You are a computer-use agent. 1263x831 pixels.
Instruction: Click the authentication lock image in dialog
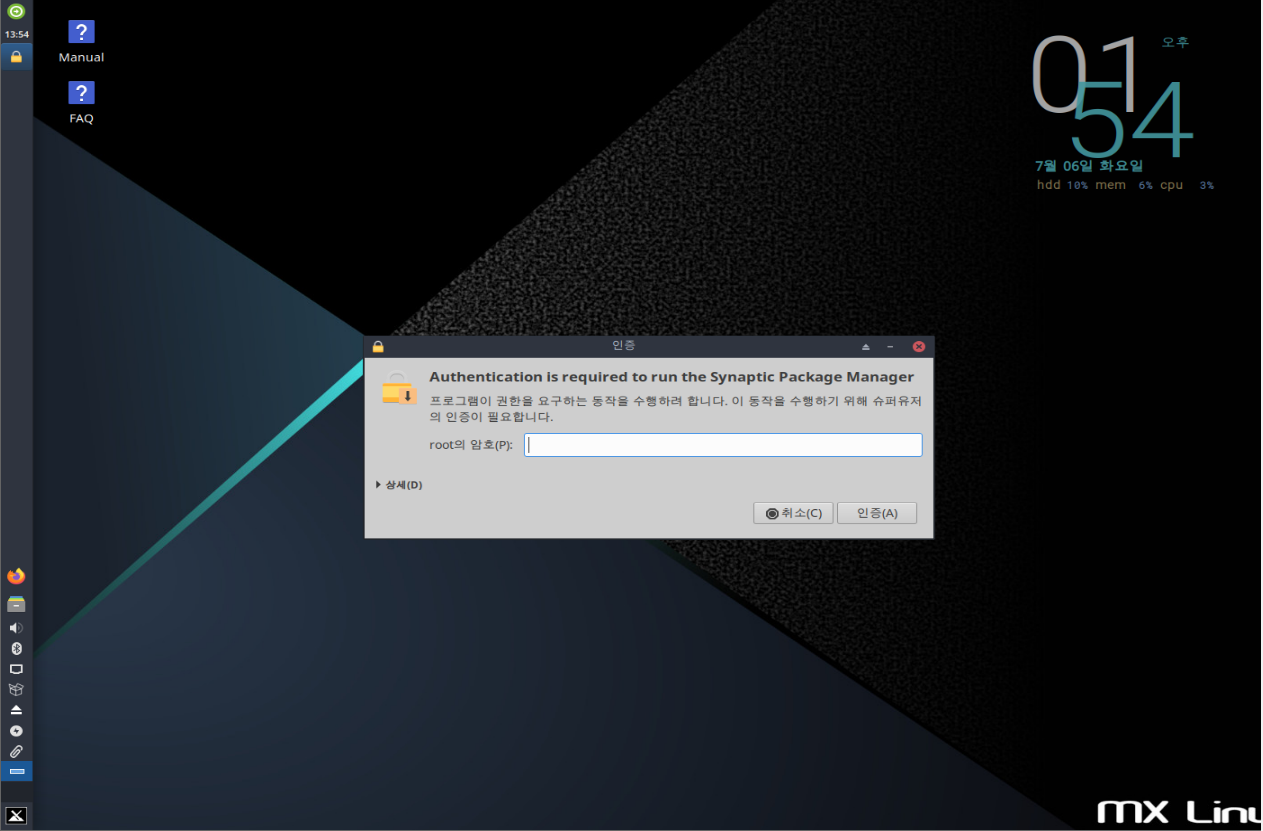(x=398, y=388)
